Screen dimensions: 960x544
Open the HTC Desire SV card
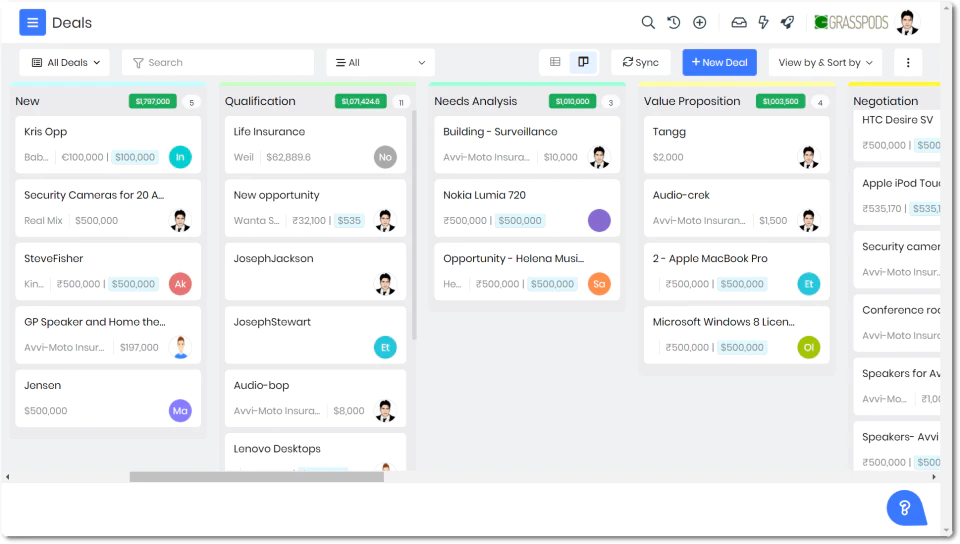(896, 137)
